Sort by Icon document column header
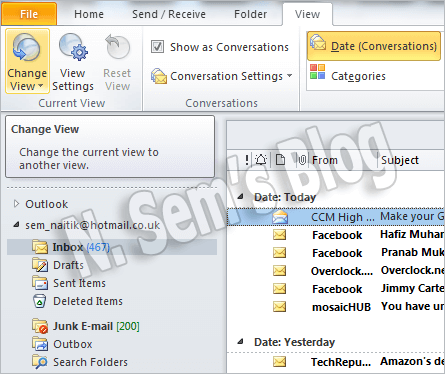The width and height of the screenshot is (445, 374). coord(281,160)
